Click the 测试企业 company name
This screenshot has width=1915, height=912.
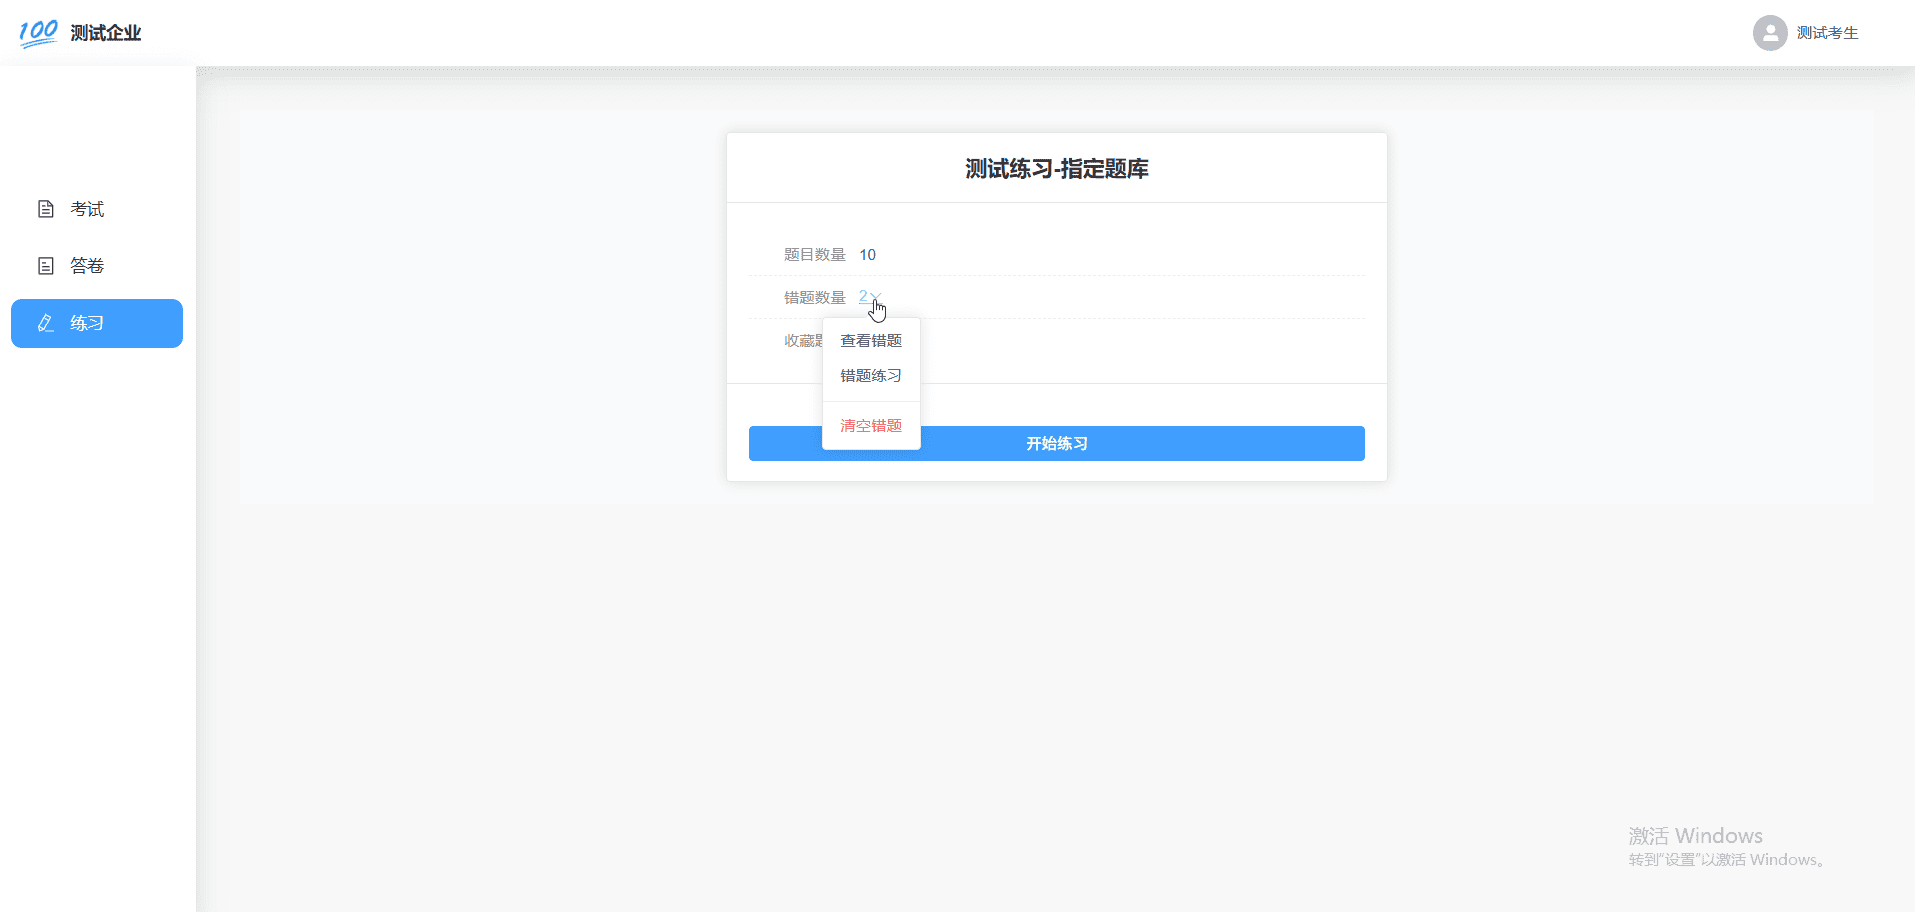106,32
